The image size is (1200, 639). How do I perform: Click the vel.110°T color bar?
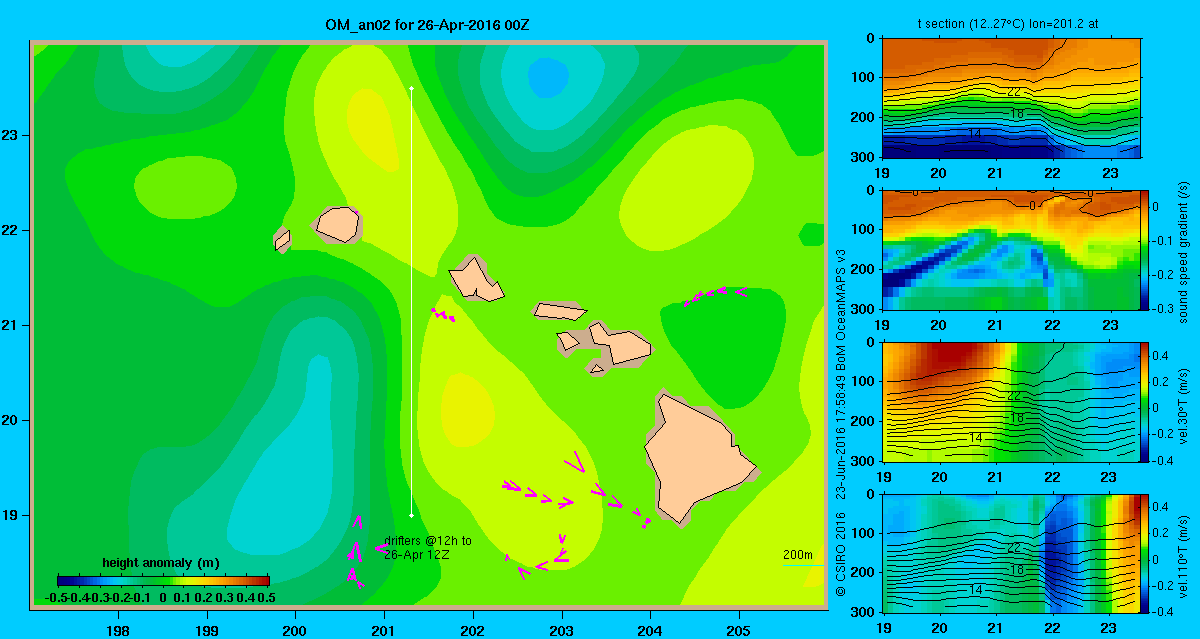click(1145, 553)
